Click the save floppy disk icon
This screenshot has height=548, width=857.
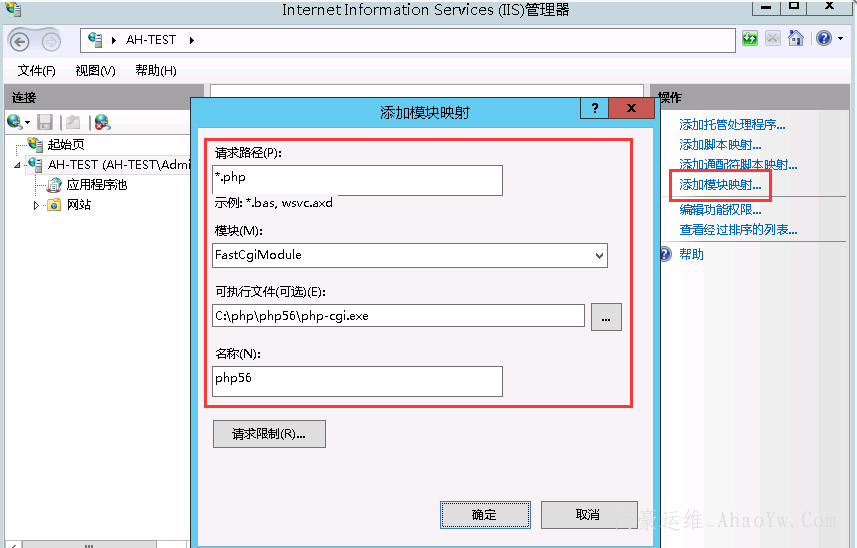coord(45,122)
